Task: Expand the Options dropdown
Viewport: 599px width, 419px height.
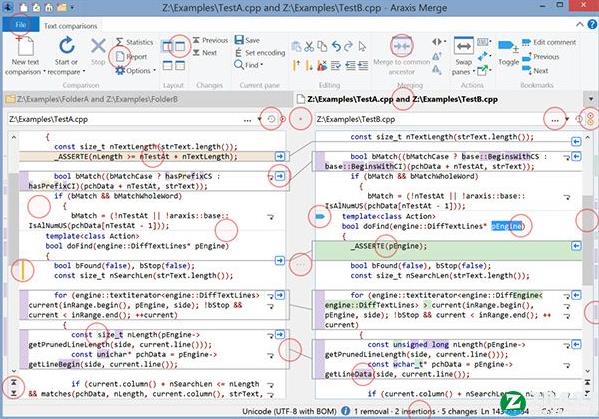Action: pos(154,71)
